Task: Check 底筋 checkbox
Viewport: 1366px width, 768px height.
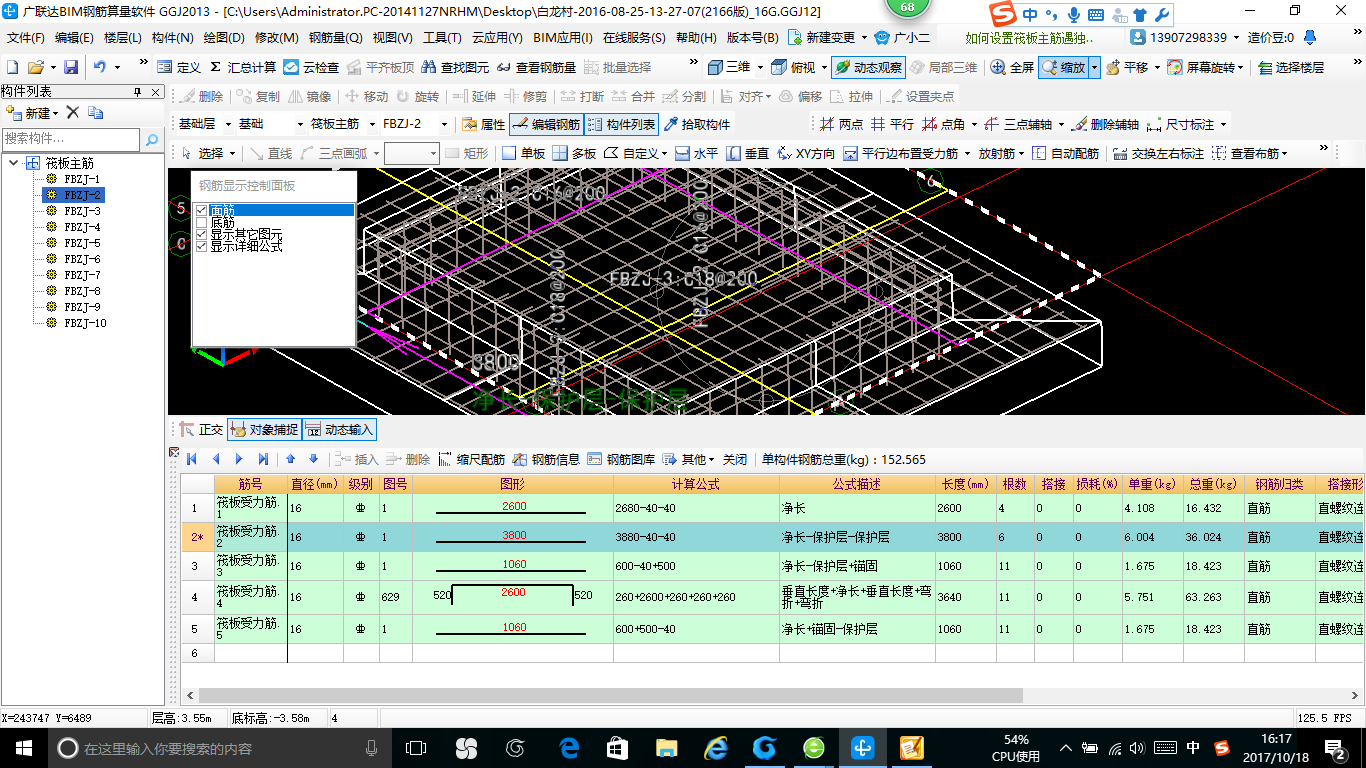Action: pos(202,222)
